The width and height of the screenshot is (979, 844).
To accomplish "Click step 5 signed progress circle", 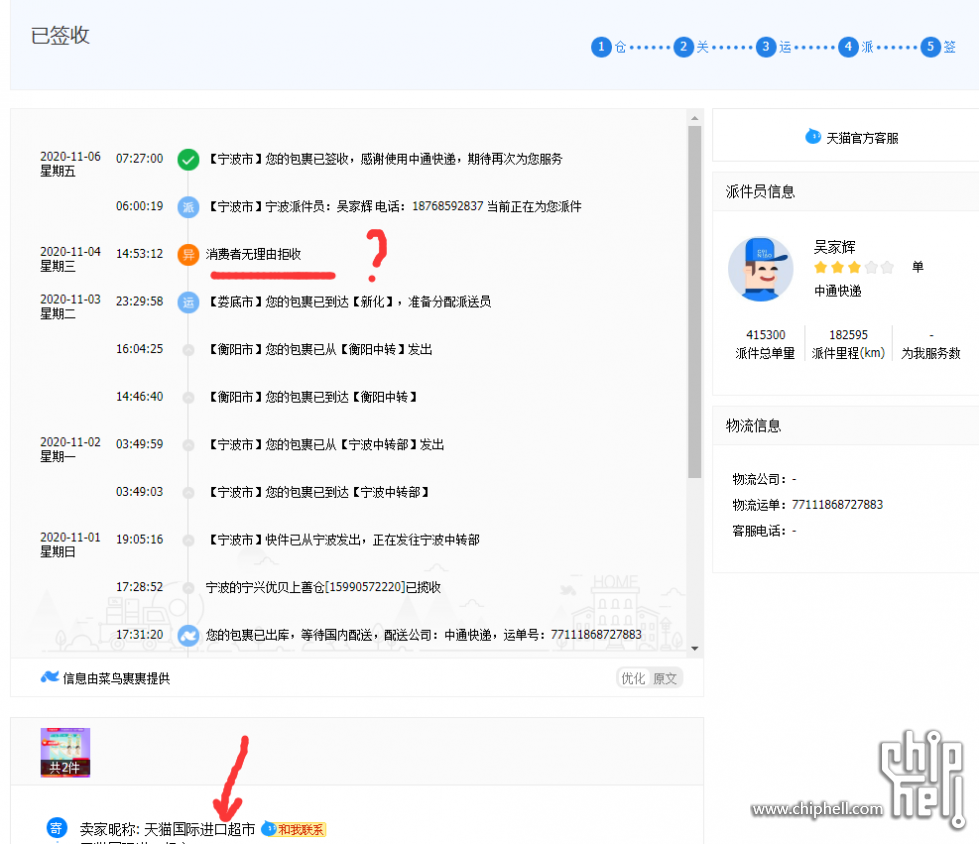I will pyautogui.click(x=930, y=47).
